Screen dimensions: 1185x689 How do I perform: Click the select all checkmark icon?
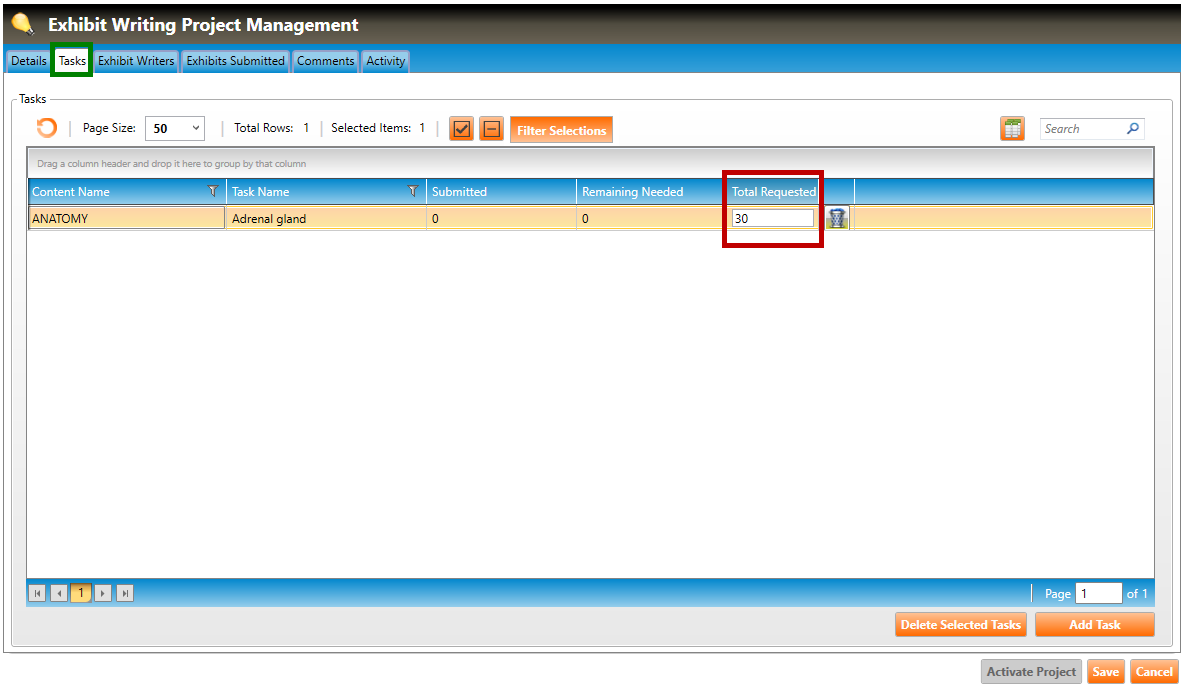(461, 129)
